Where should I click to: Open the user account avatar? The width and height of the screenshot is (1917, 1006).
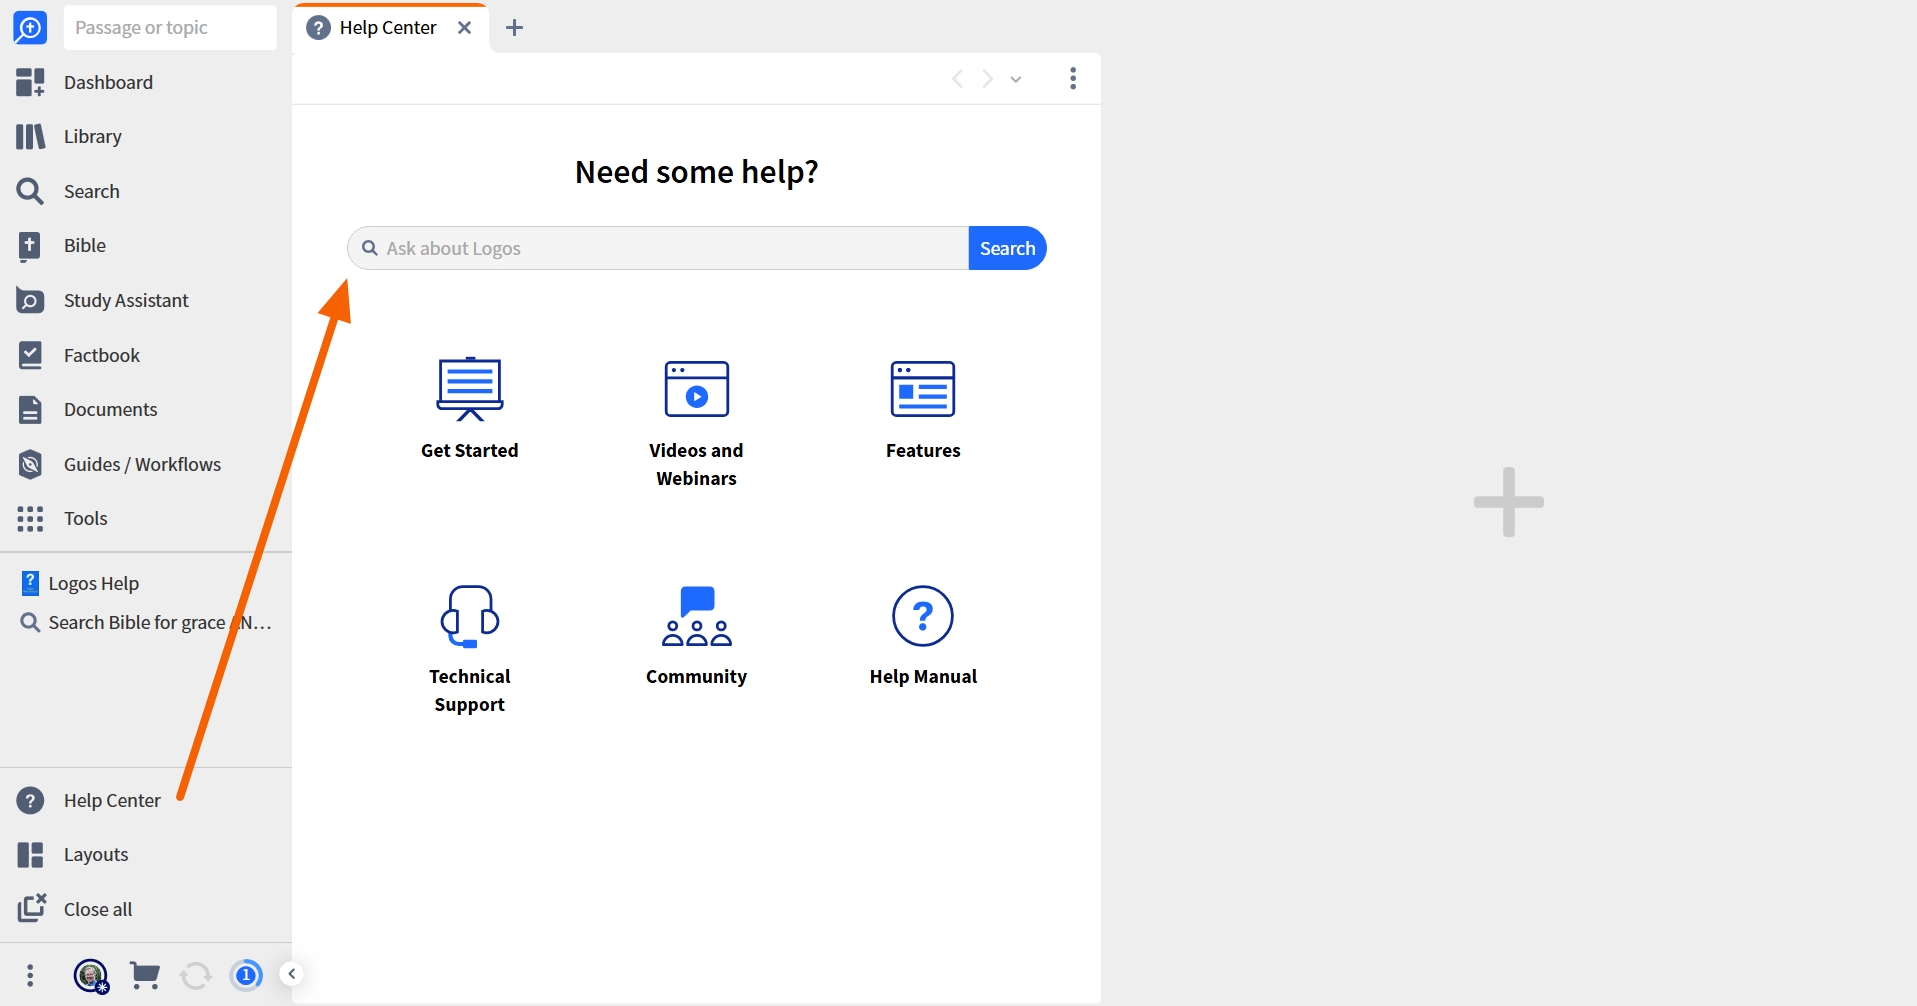[91, 975]
